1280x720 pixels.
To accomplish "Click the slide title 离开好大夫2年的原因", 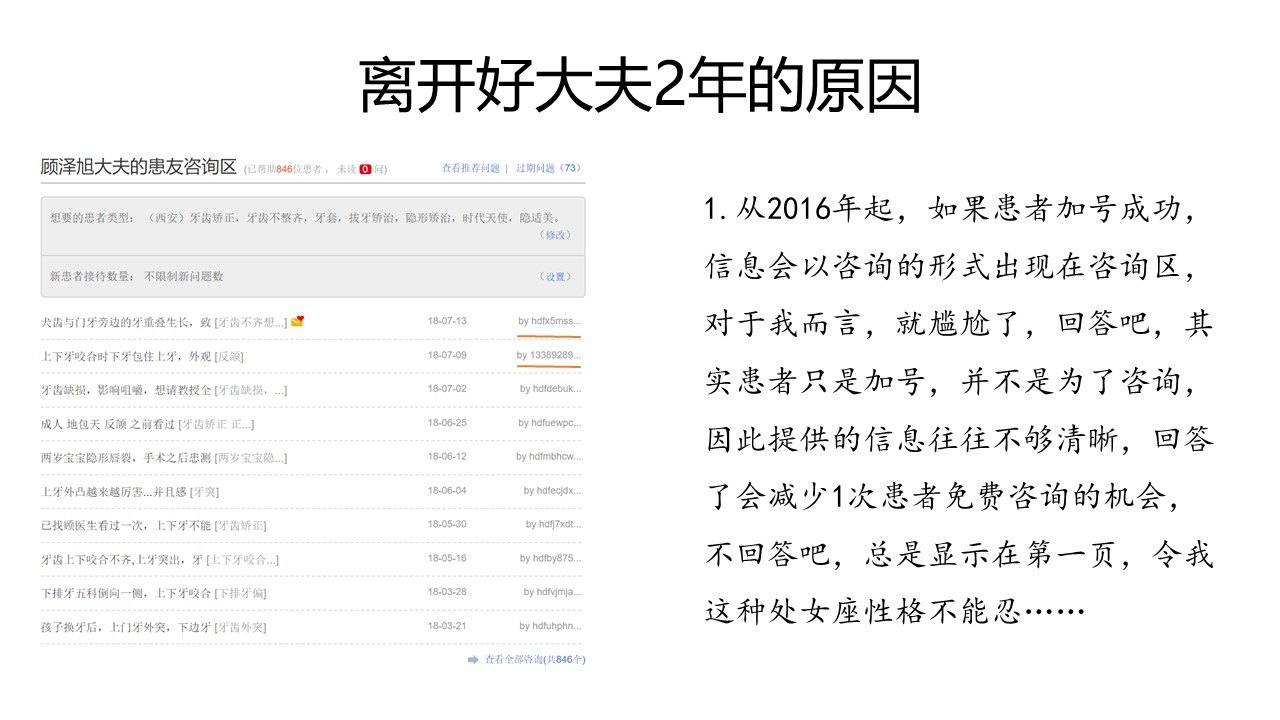I will [x=640, y=87].
